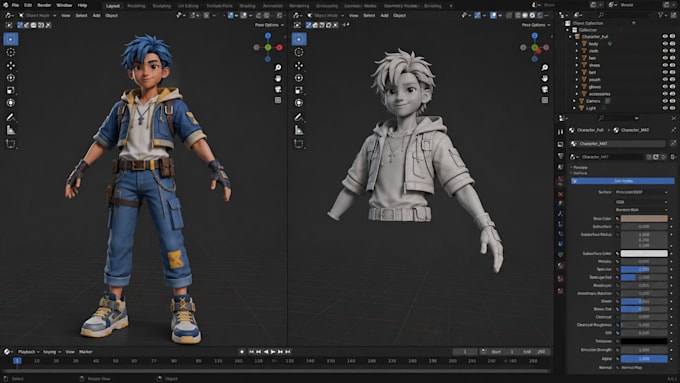Open the File menu
This screenshot has height=383, width=680.
point(15,5)
